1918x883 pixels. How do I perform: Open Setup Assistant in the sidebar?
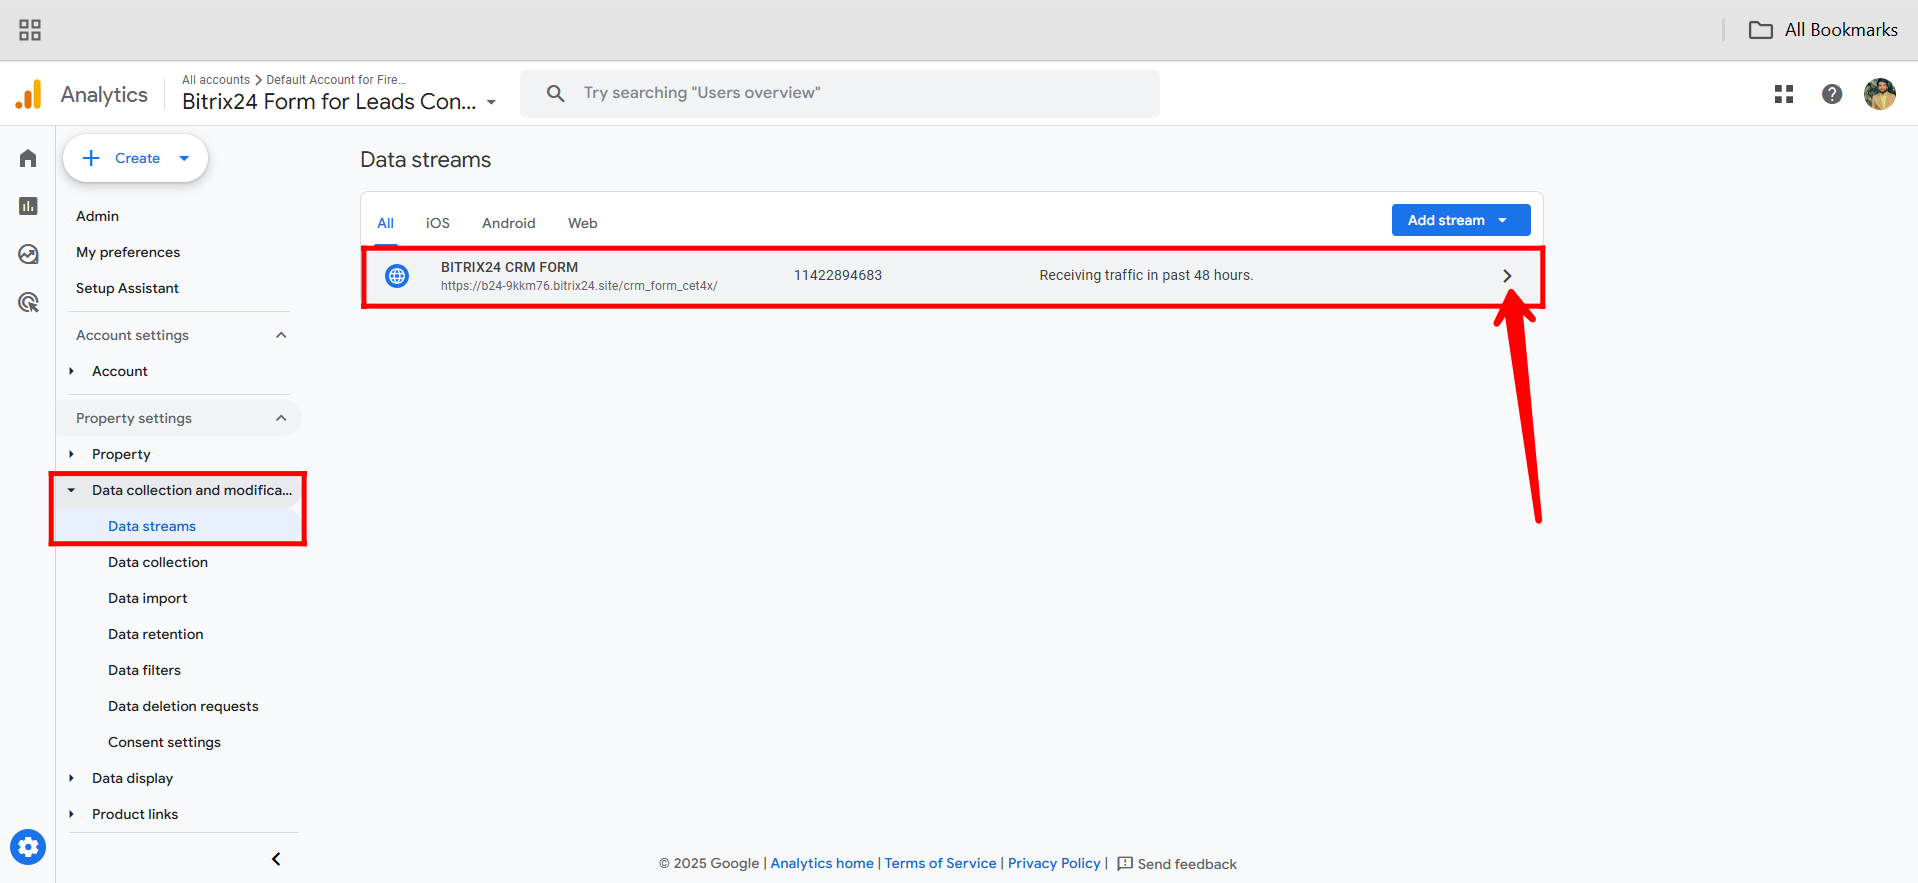pos(127,288)
